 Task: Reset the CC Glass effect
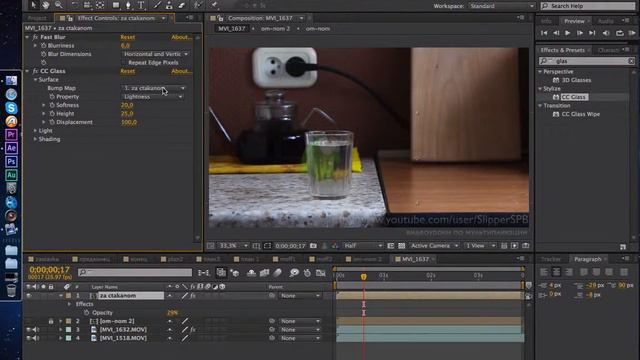pyautogui.click(x=127, y=71)
